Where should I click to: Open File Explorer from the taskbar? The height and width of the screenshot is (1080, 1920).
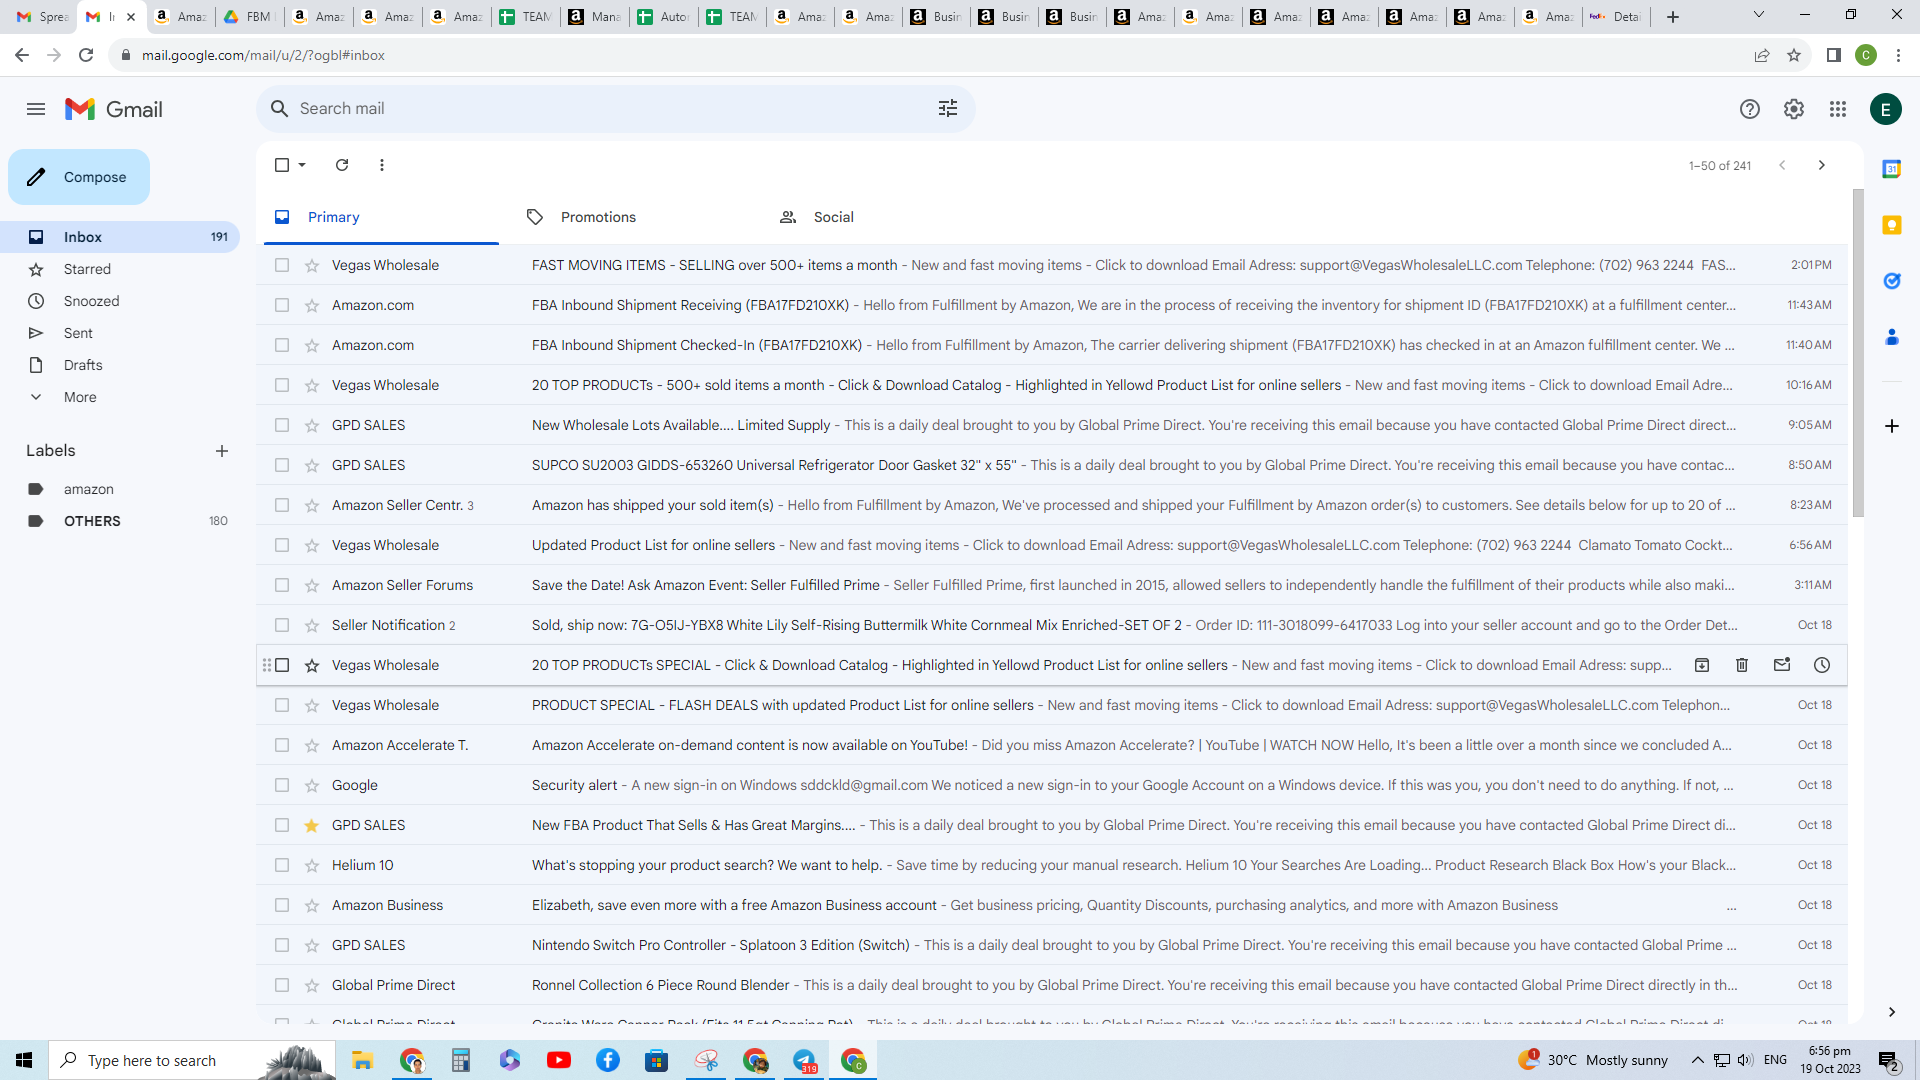tap(362, 1060)
